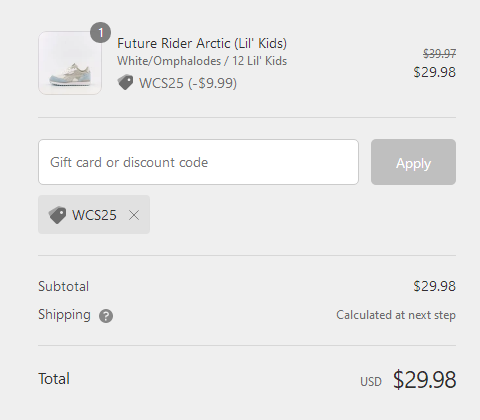Click the Shipping label
The image size is (480, 420).
[x=64, y=315]
